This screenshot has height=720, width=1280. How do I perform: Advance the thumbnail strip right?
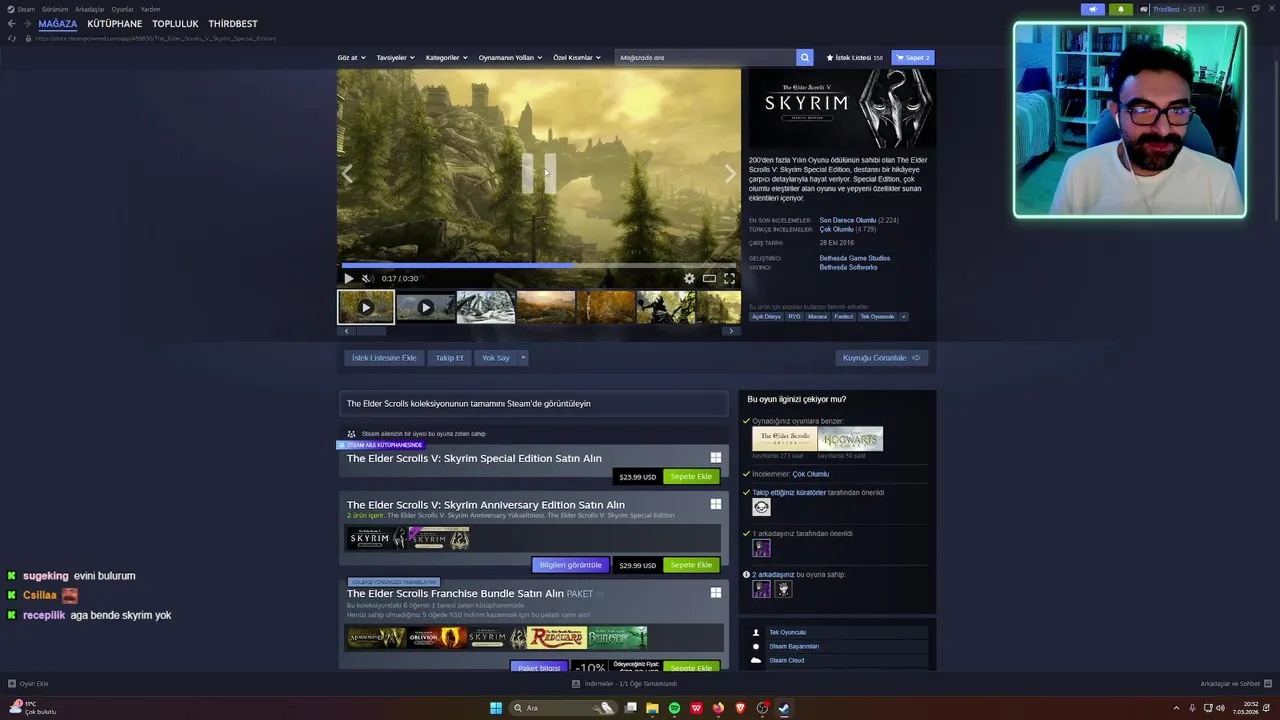731,331
